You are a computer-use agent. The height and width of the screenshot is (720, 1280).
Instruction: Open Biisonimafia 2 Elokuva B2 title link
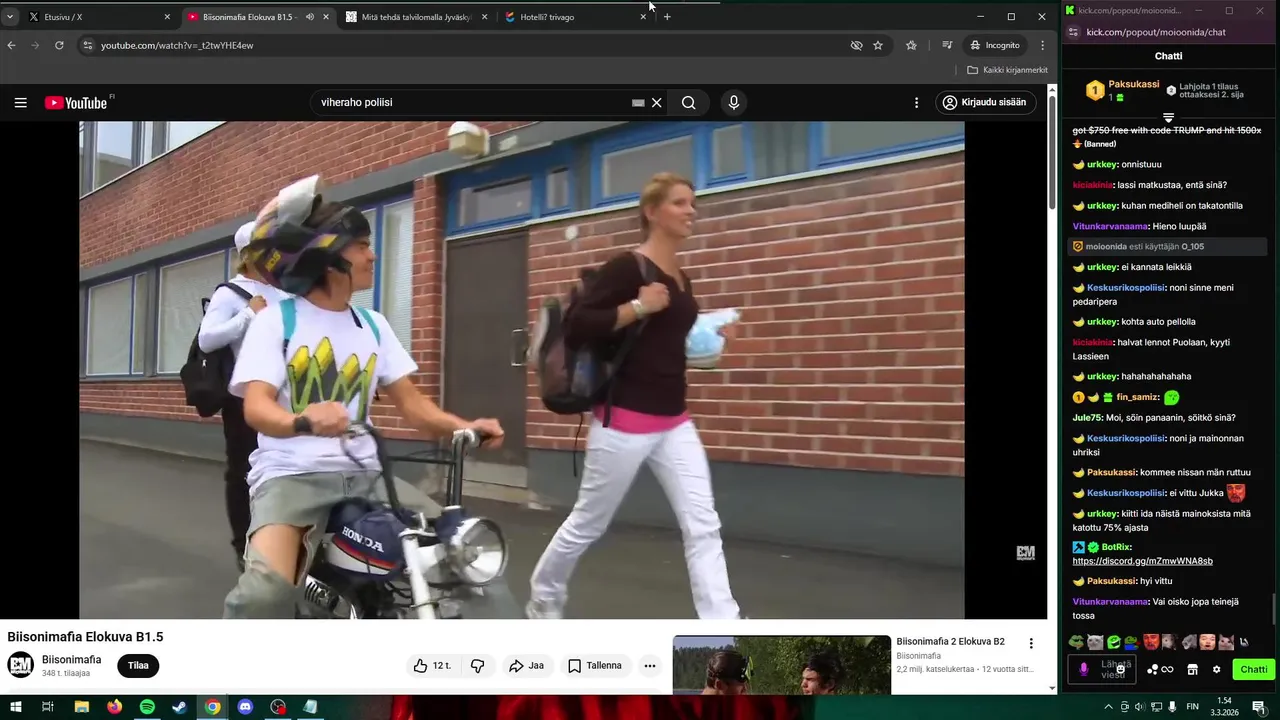(x=950, y=641)
